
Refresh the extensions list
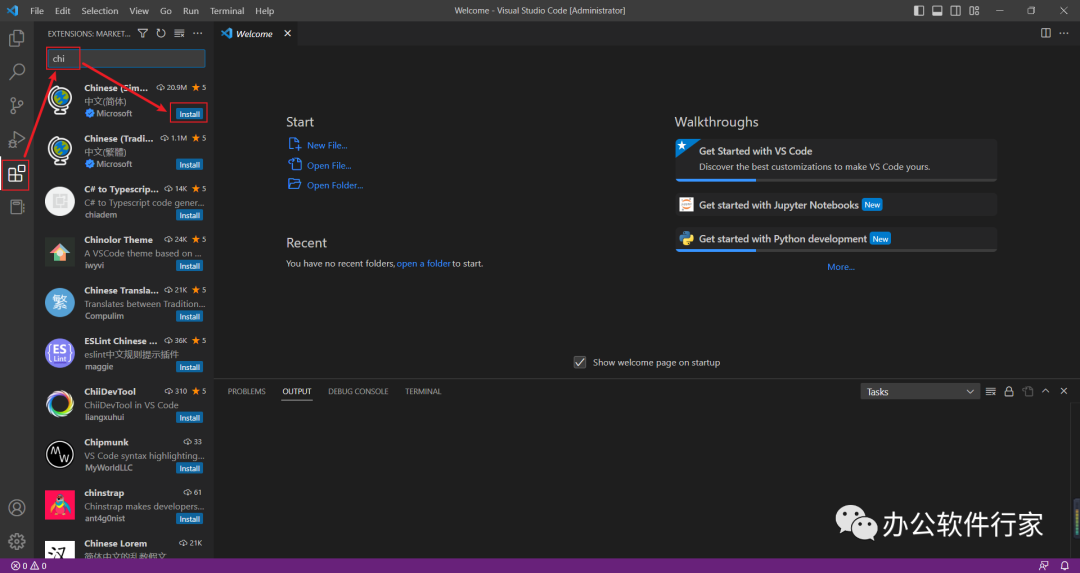(x=160, y=33)
